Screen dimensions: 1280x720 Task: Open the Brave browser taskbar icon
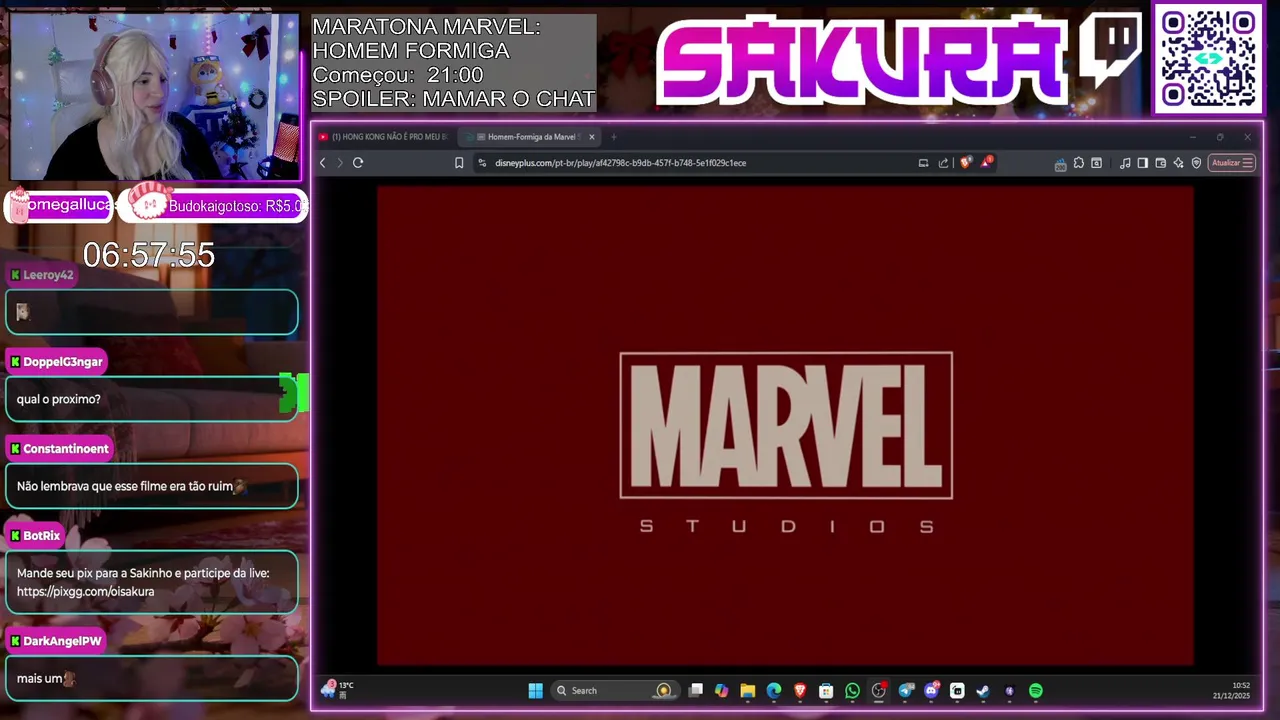800,691
